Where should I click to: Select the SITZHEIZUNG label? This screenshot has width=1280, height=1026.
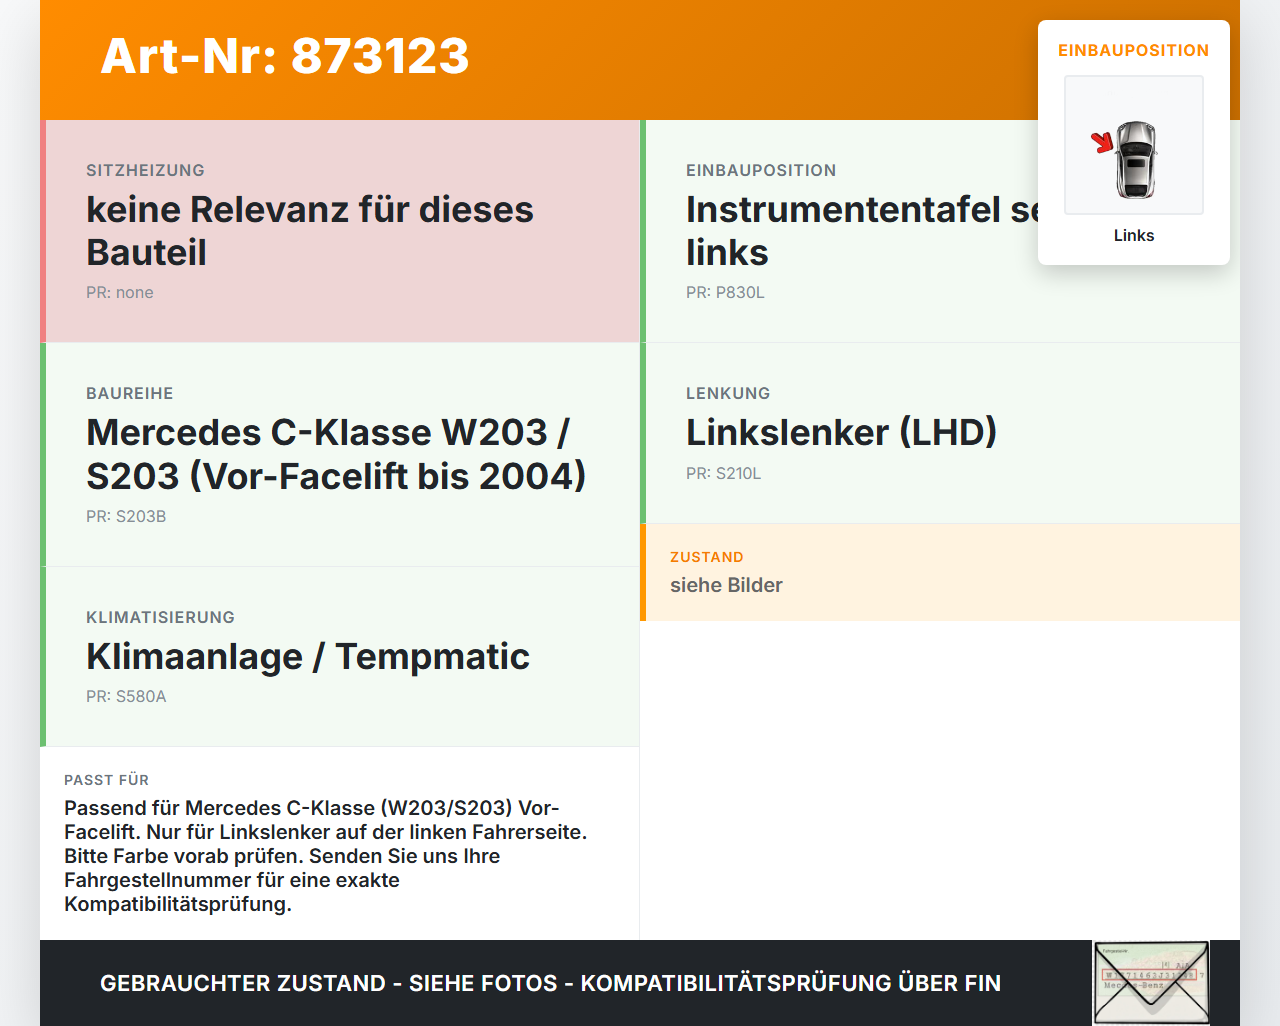click(x=145, y=170)
